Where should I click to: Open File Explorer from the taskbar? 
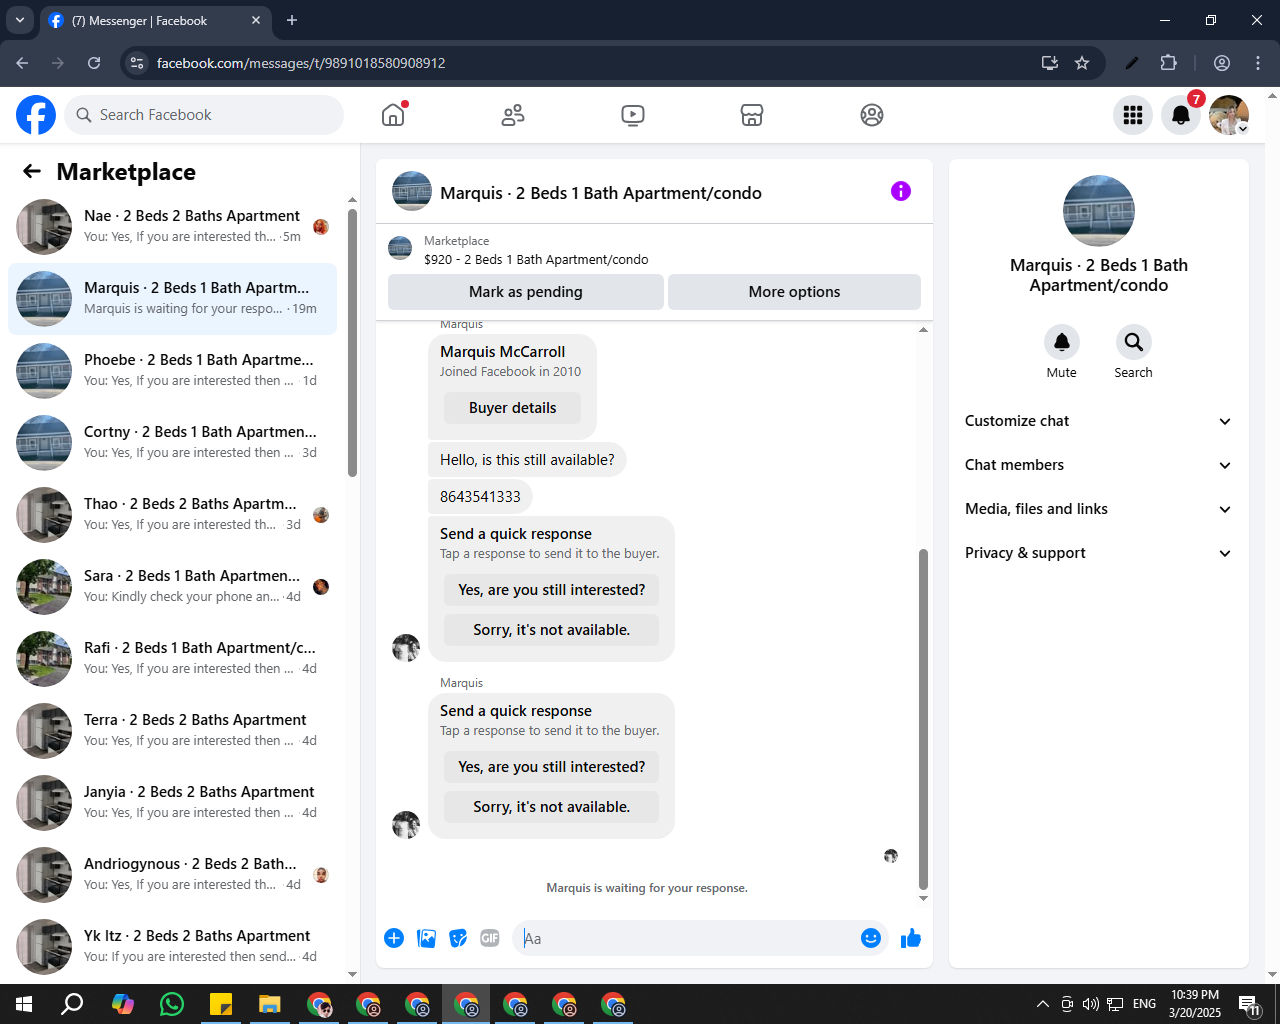coord(270,1004)
